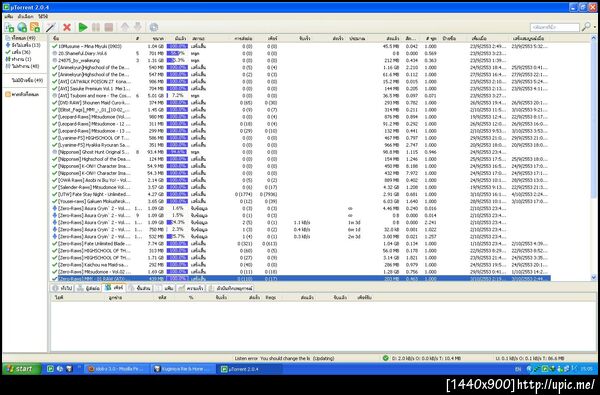Select torrent '[AVI] Tsubomi and more'
Image resolution: width=600 pixels, height=395 pixels.
[300, 96]
